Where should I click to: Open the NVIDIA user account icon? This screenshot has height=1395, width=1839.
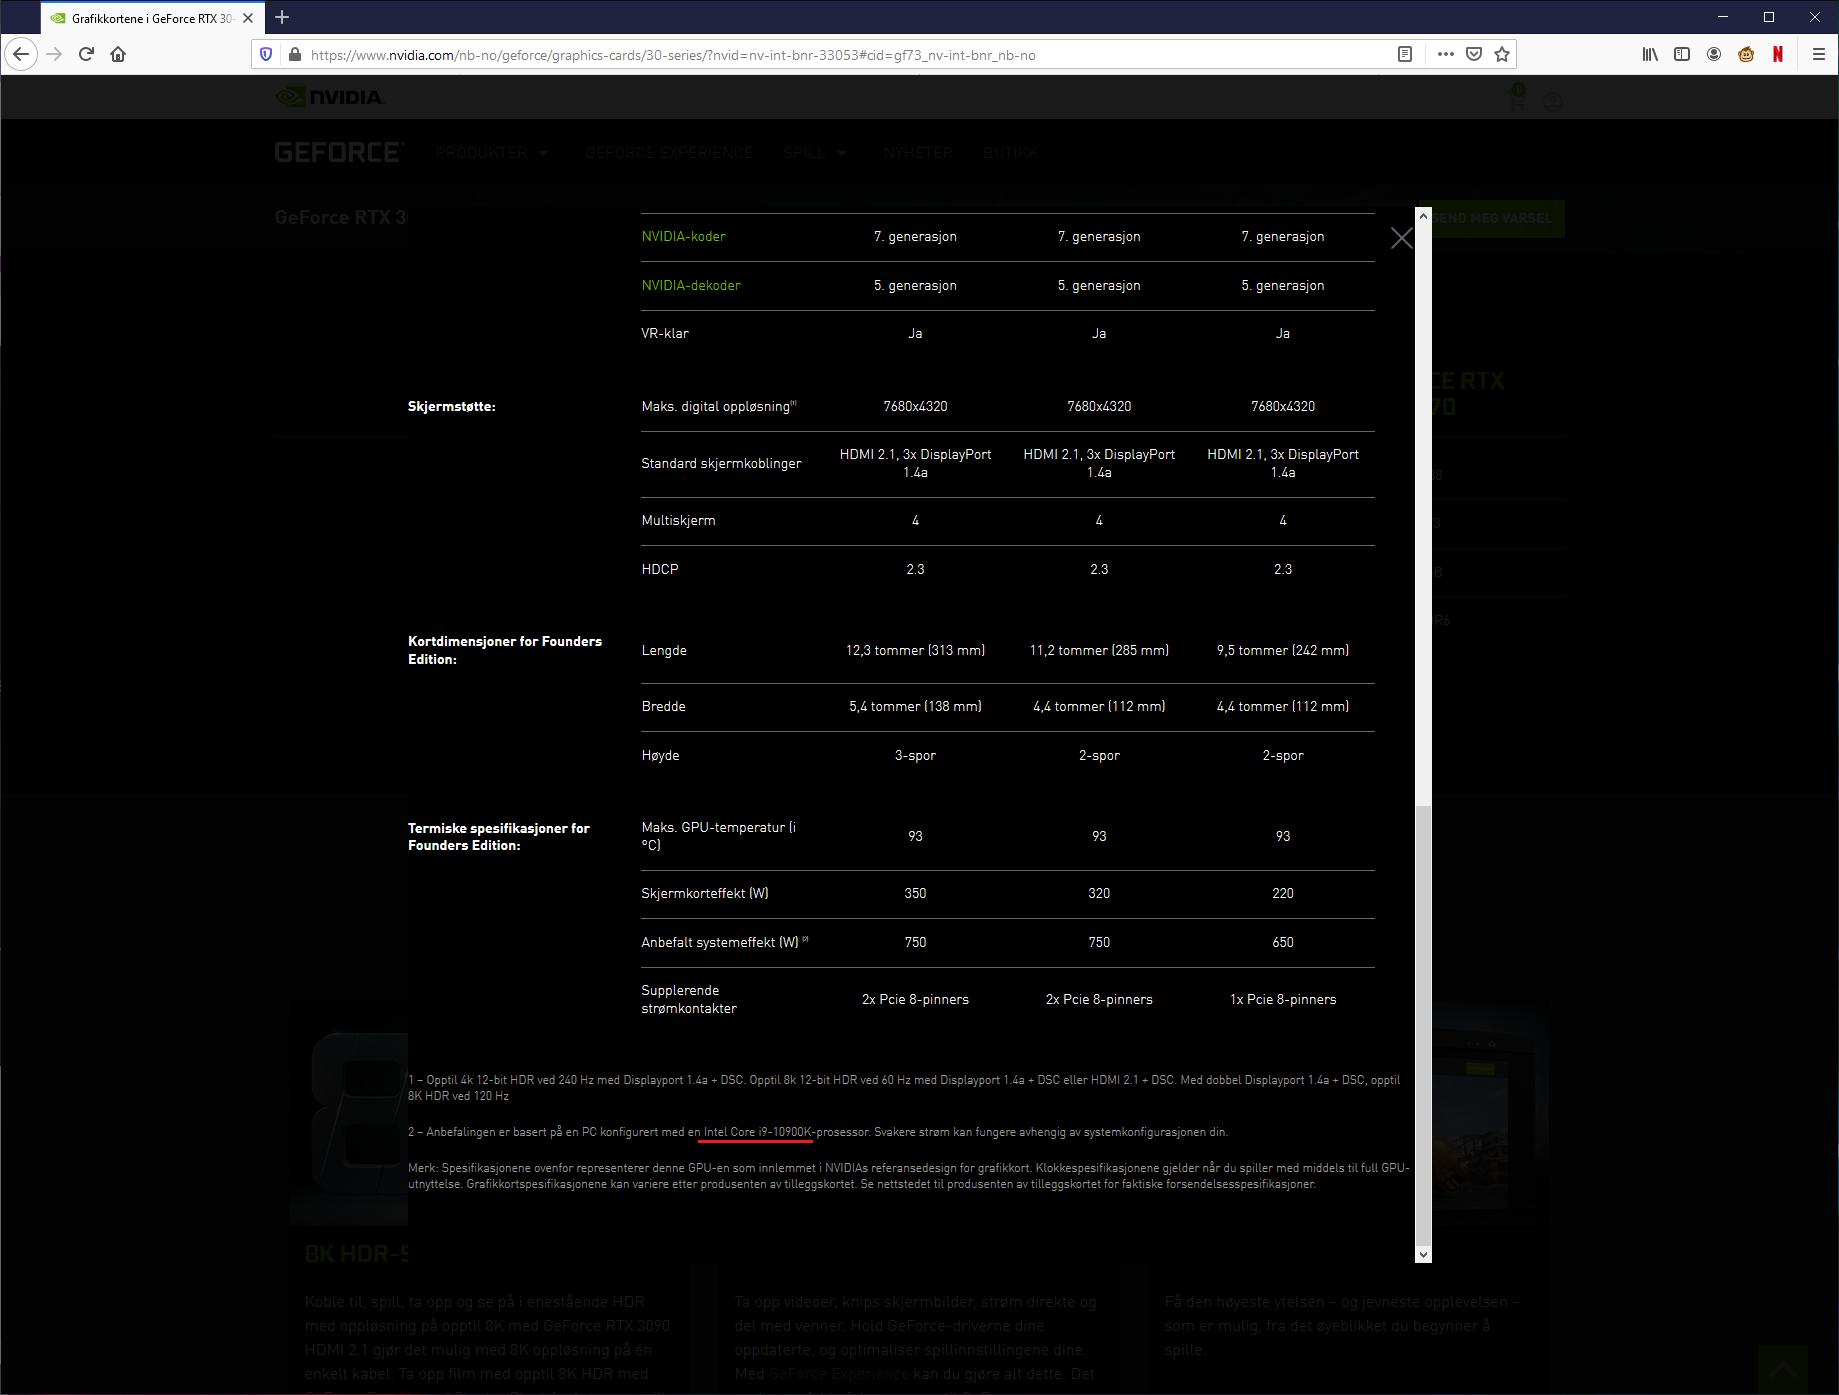click(x=1553, y=102)
